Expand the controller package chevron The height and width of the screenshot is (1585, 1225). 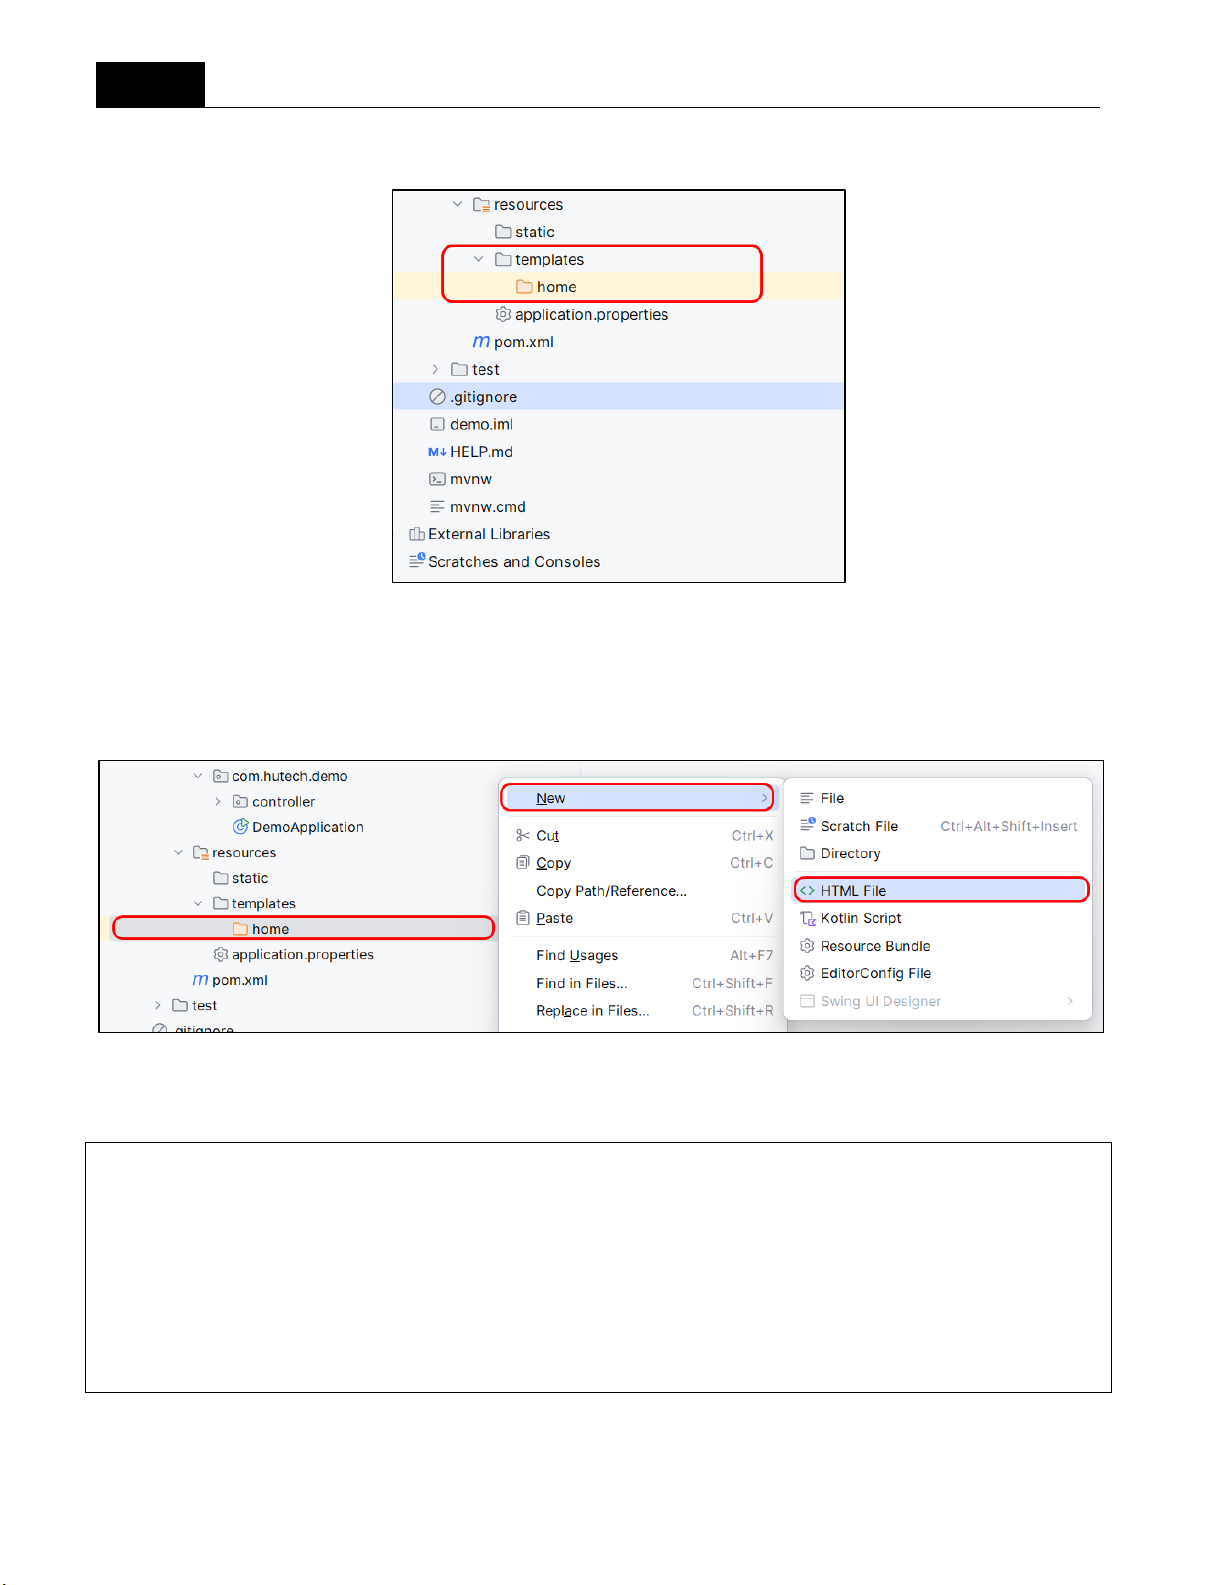pos(218,802)
